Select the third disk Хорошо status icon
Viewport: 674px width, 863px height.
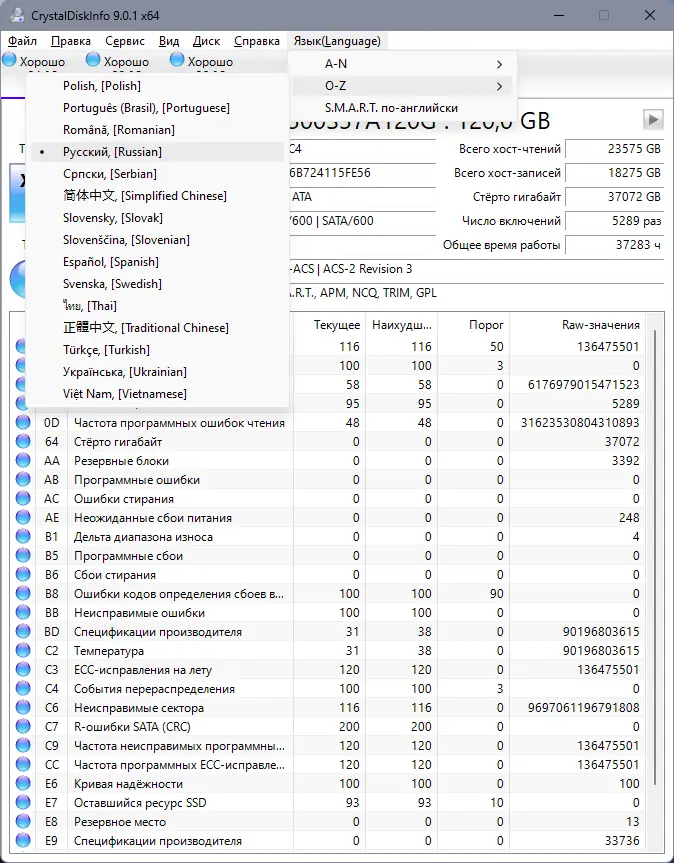coord(177,59)
